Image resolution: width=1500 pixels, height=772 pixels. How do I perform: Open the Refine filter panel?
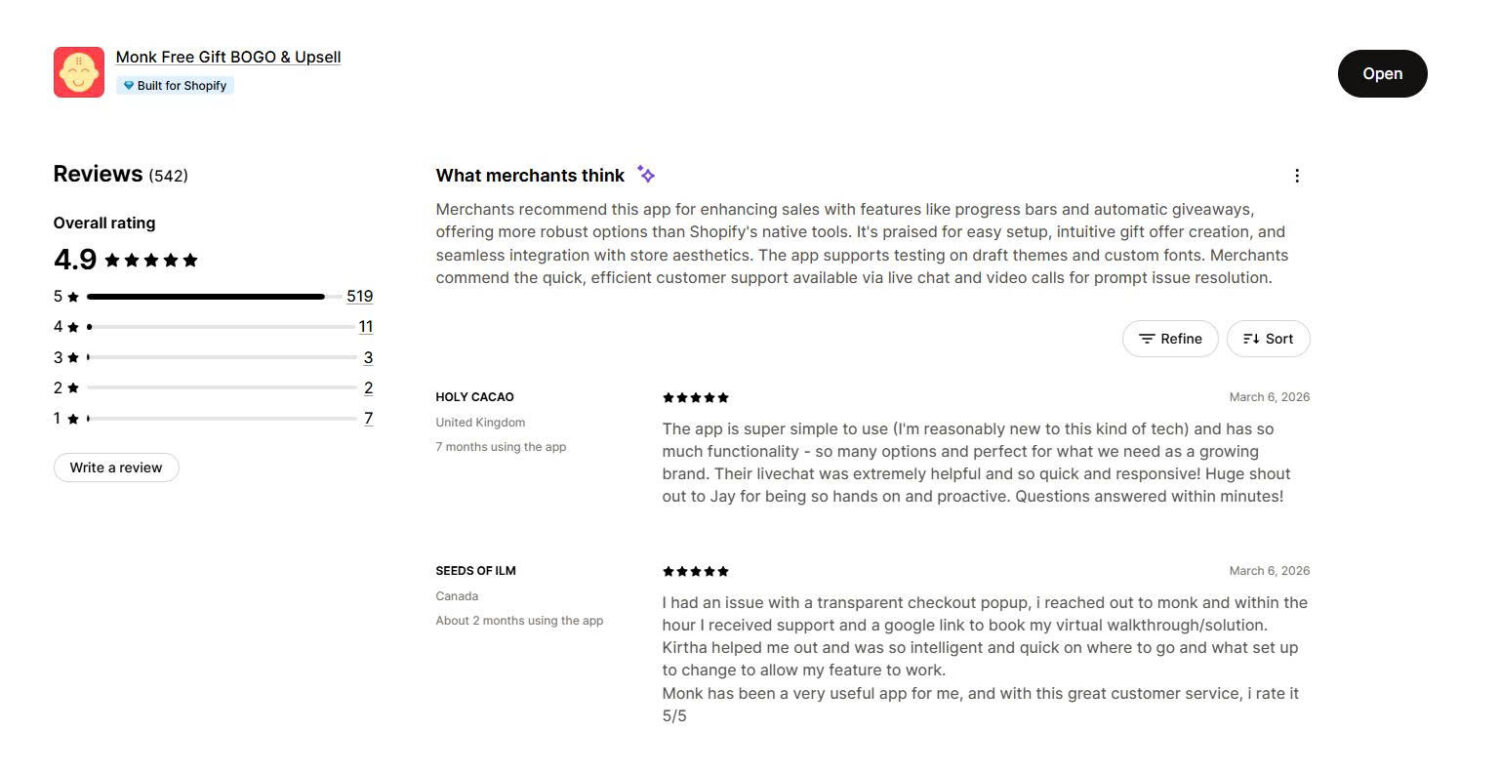1170,338
